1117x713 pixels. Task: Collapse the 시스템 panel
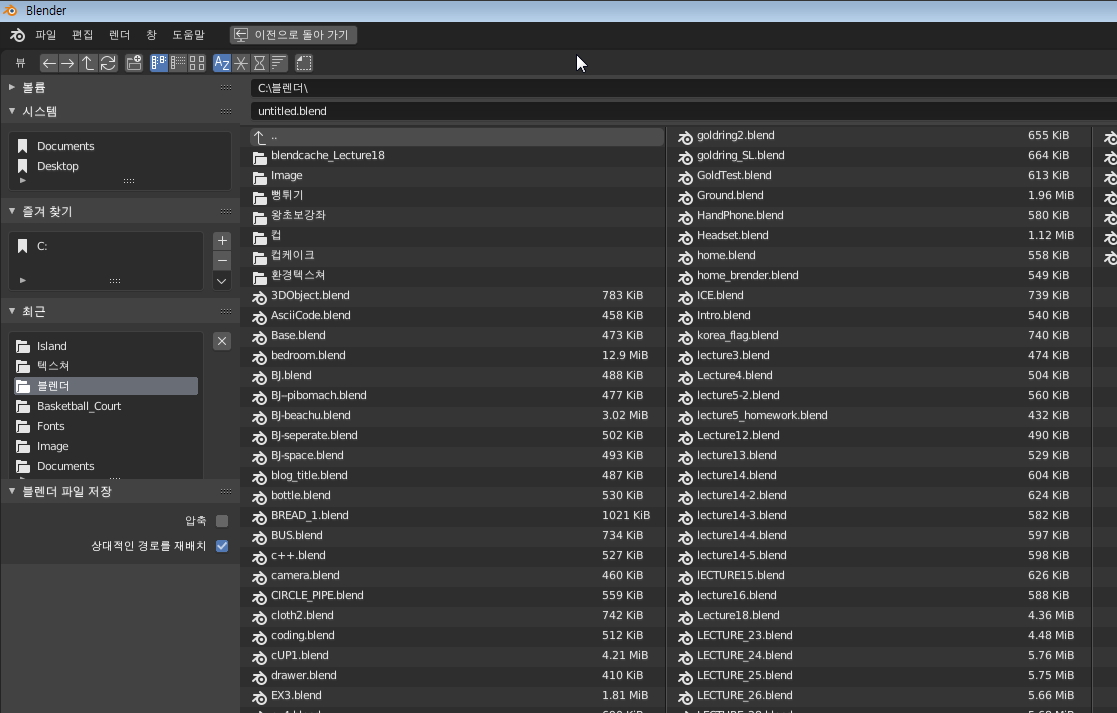point(11,111)
